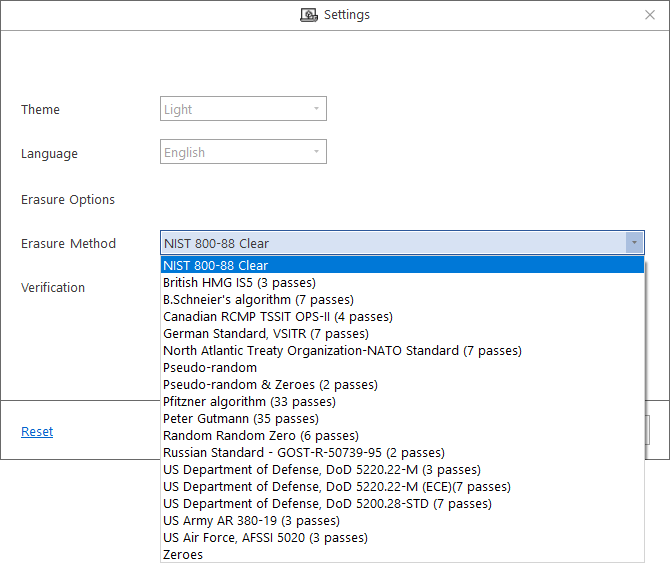Choose the Pseudo-random erasure method
This screenshot has height=563, width=670.
[x=403, y=367]
